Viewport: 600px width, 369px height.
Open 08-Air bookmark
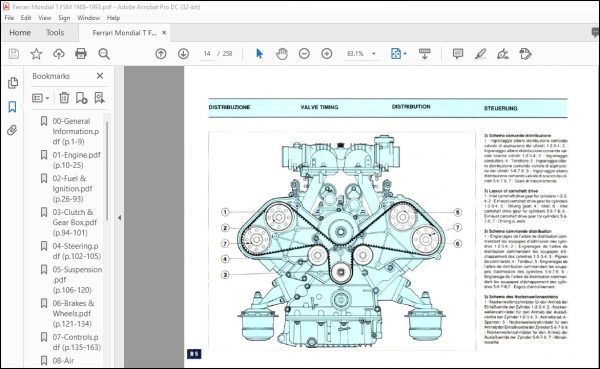tap(63, 361)
